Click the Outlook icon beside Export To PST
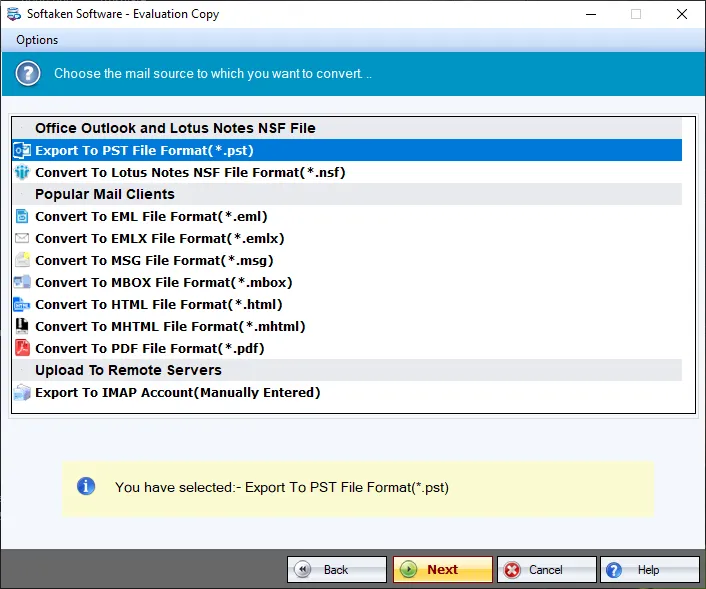 coord(22,150)
